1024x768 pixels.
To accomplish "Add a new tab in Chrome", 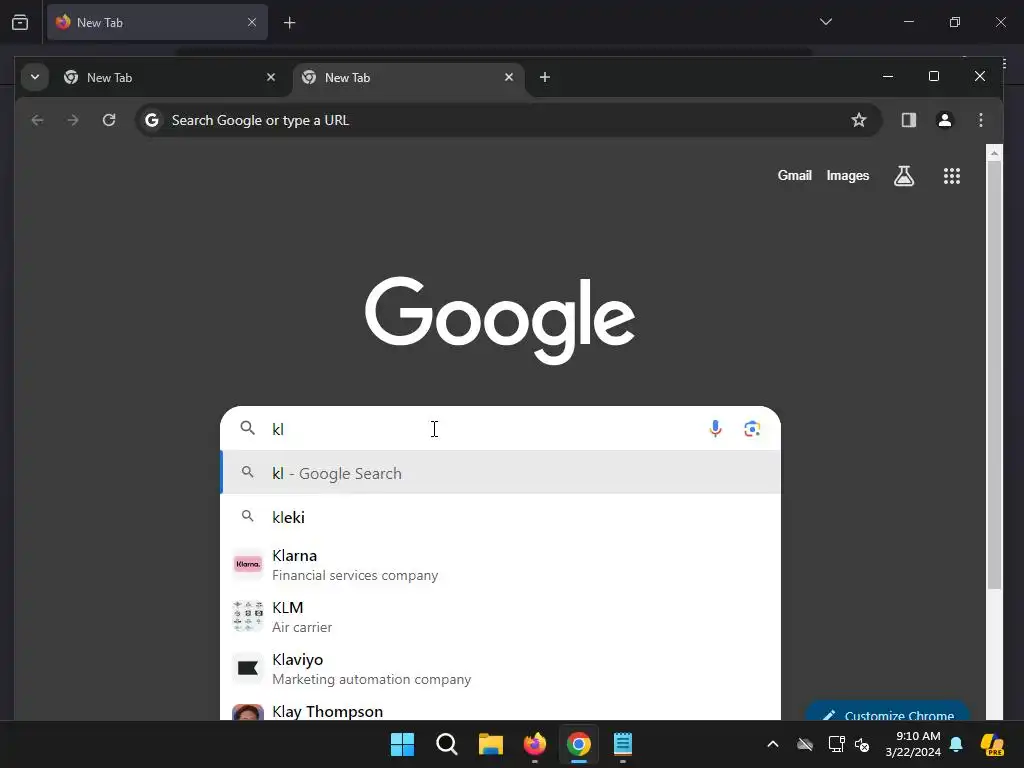I will (545, 78).
